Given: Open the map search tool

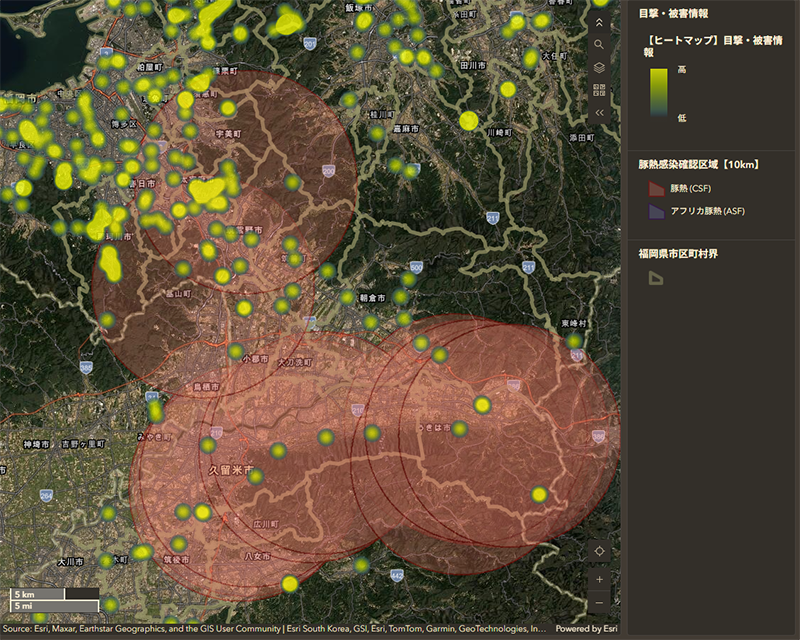Looking at the screenshot, I should point(599,44).
